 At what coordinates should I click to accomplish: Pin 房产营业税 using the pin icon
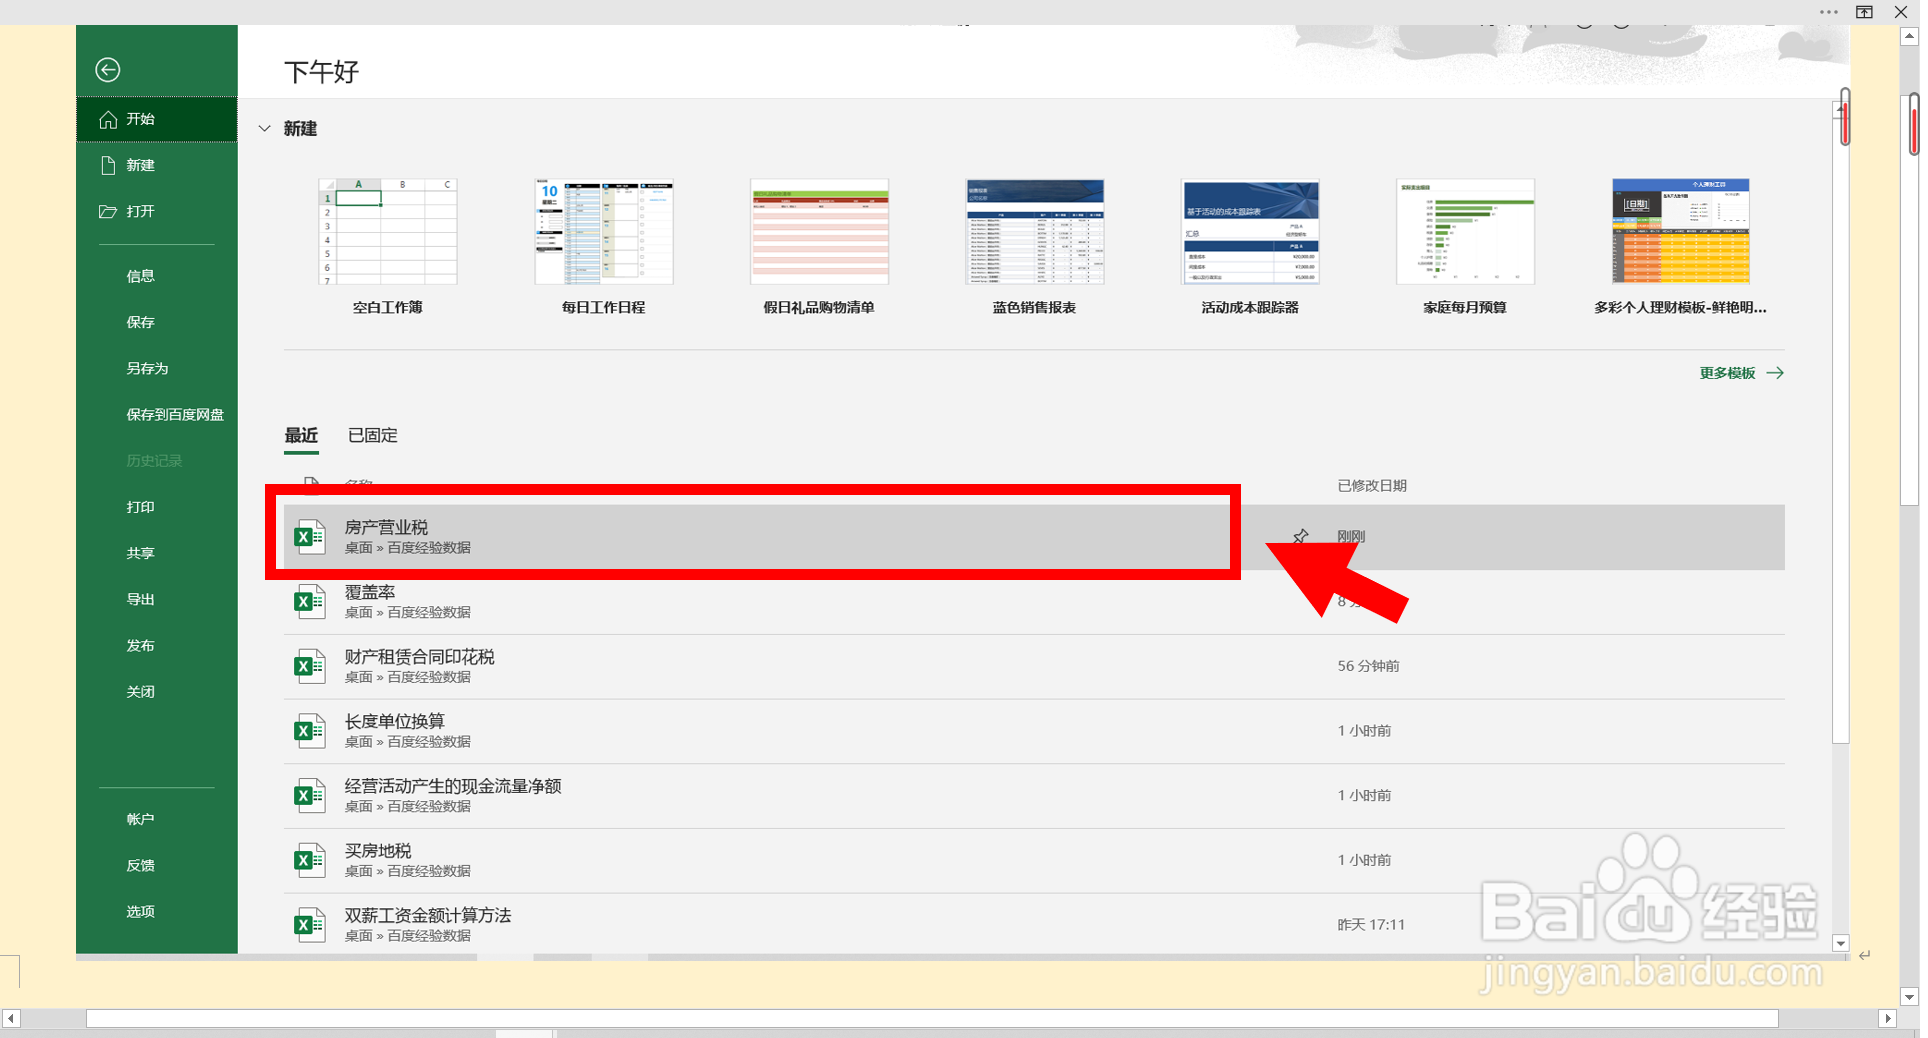click(x=1300, y=536)
